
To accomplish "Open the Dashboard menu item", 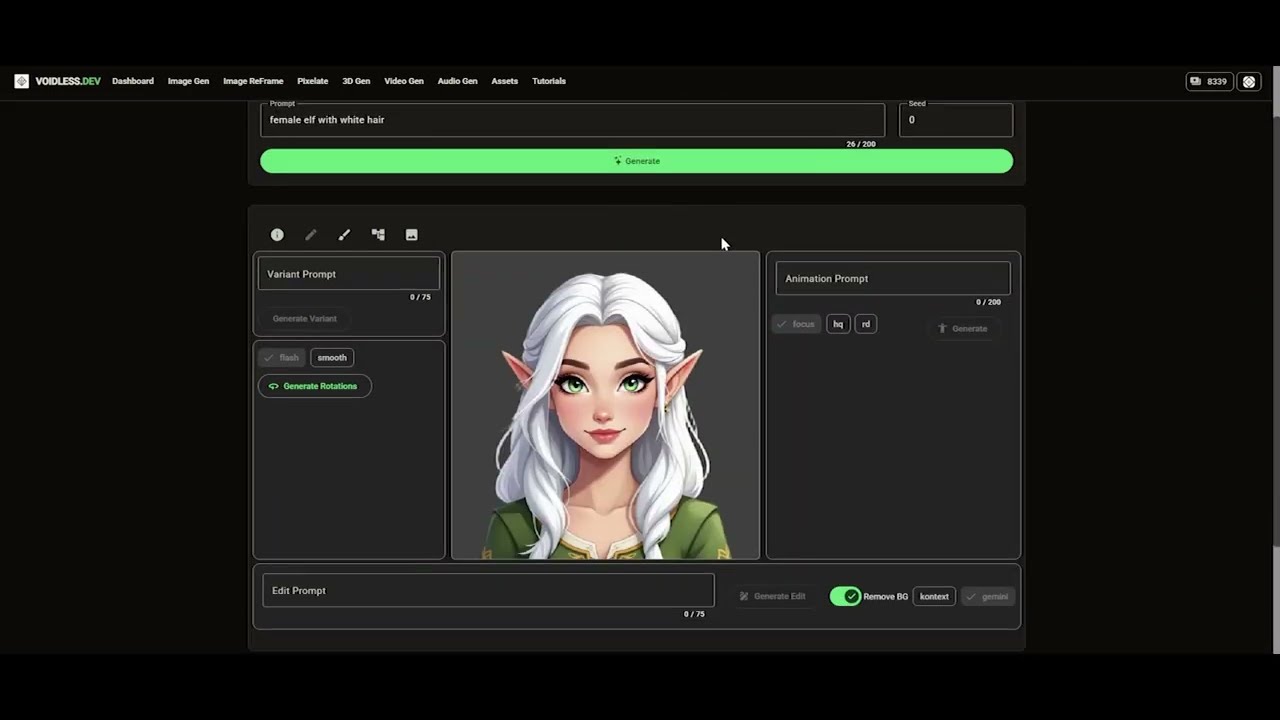I will (133, 81).
